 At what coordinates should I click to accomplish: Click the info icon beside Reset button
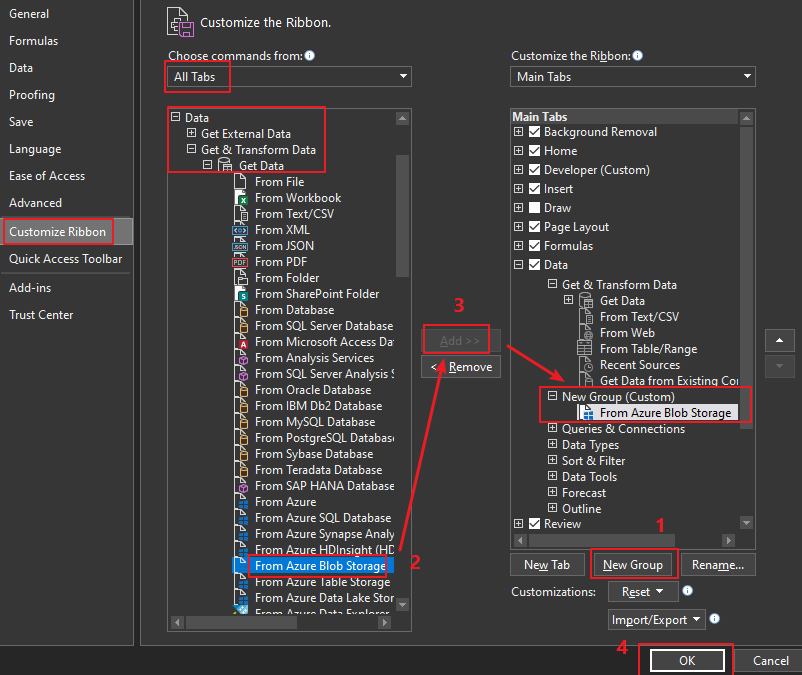pos(687,591)
